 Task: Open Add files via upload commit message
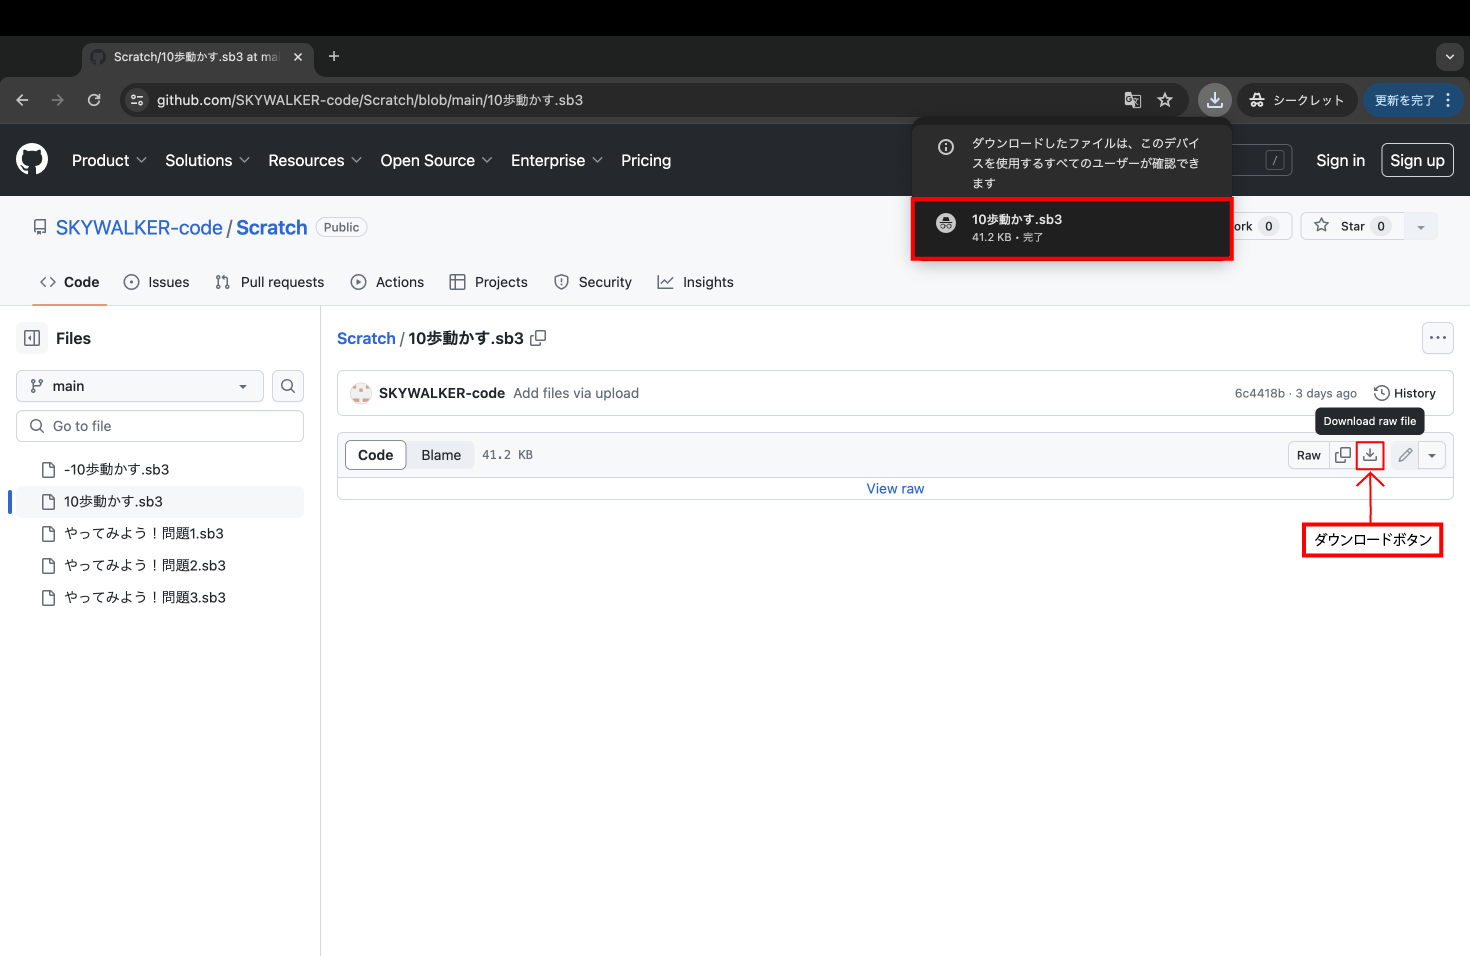(576, 393)
